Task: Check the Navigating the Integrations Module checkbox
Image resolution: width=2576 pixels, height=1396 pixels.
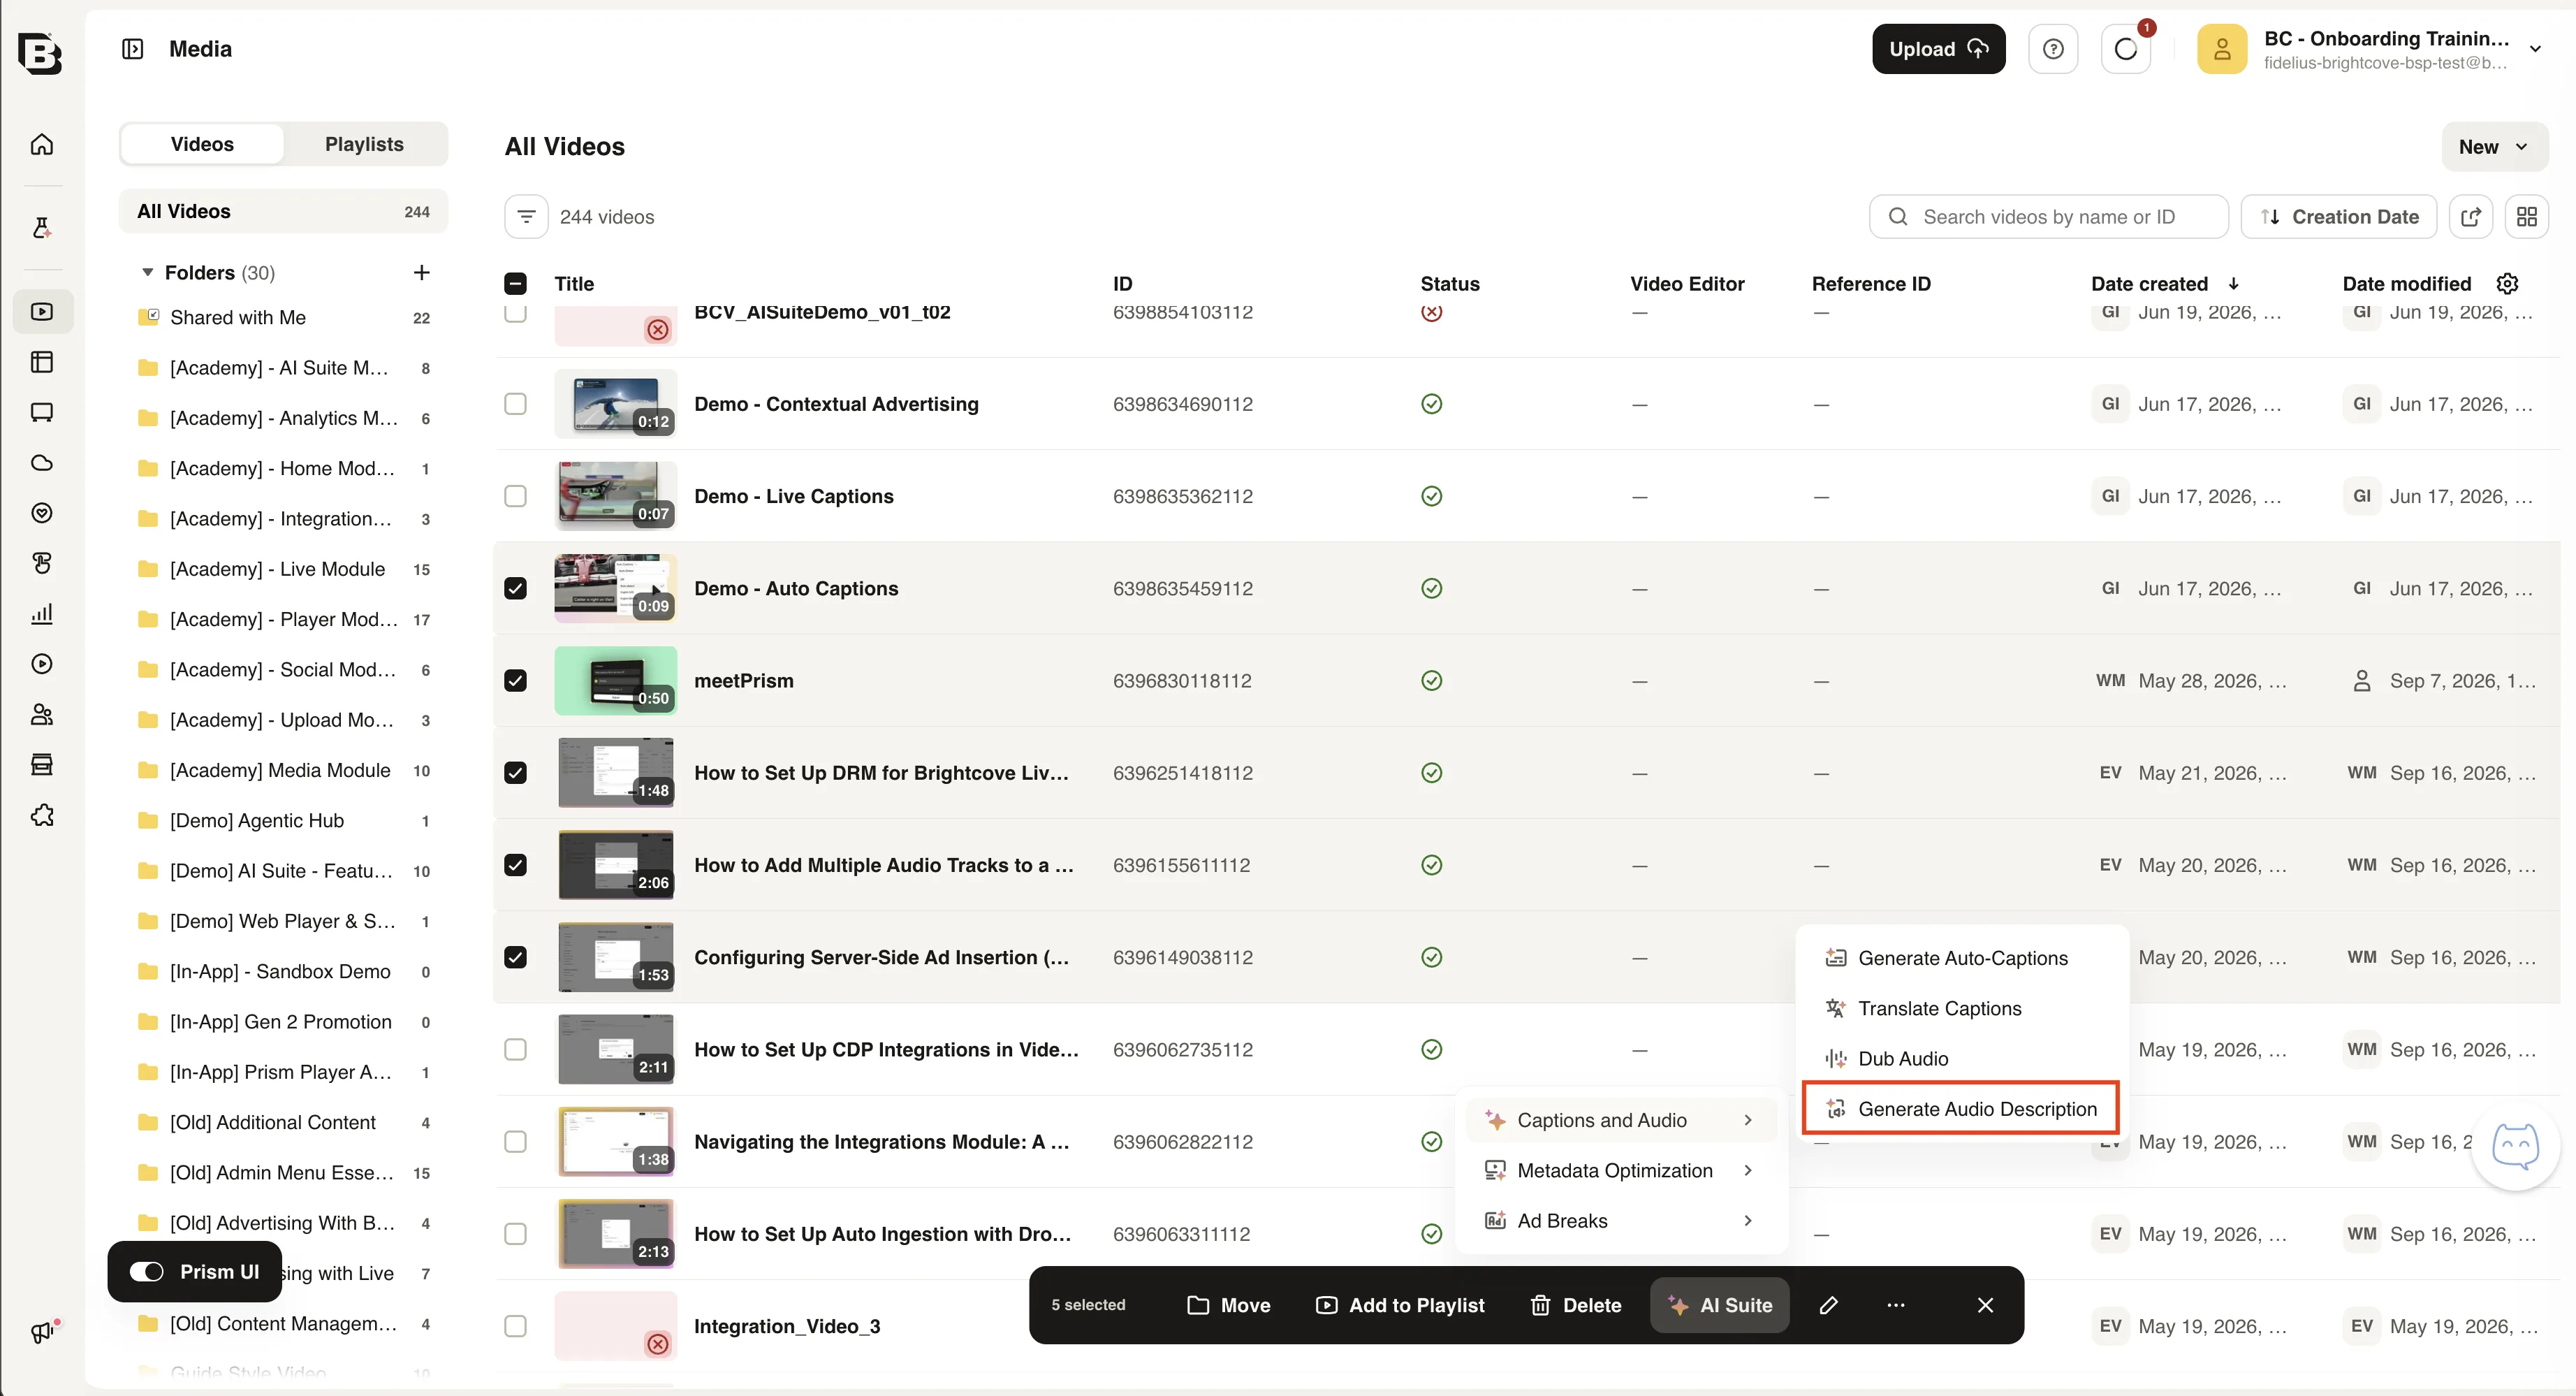Action: tap(515, 1142)
